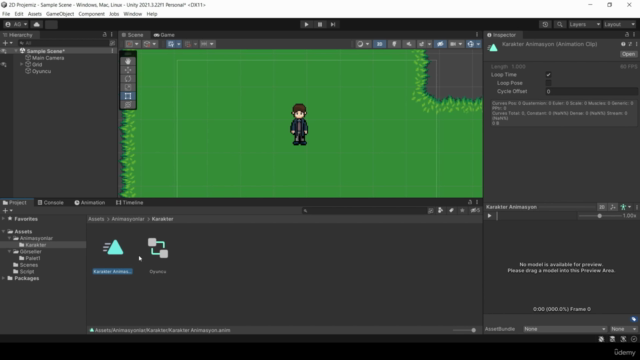
Task: Expand the Grid object in Hierarchy
Action: click(22, 64)
